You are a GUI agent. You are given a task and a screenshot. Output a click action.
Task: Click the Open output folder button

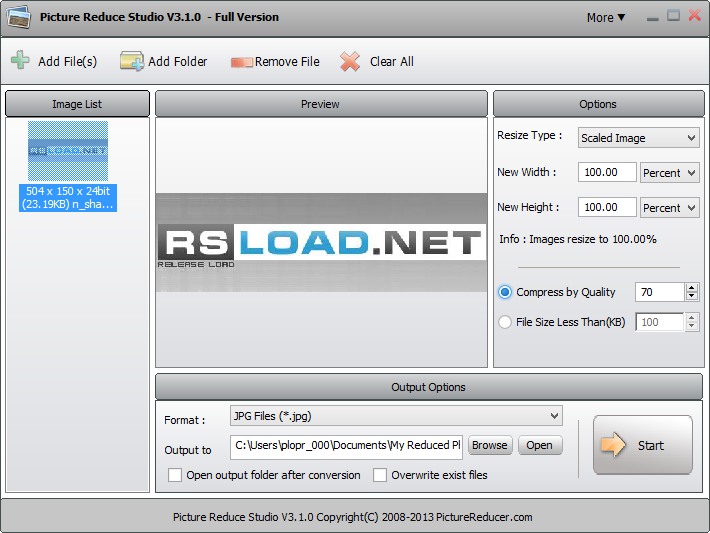539,445
